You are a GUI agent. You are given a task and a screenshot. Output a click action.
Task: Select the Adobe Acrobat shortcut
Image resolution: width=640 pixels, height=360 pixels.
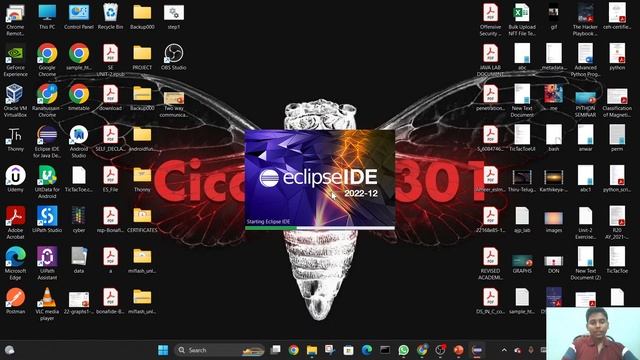click(15, 222)
